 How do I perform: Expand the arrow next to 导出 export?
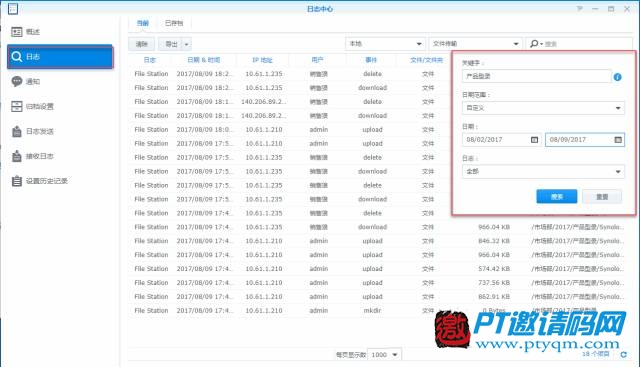[187, 44]
